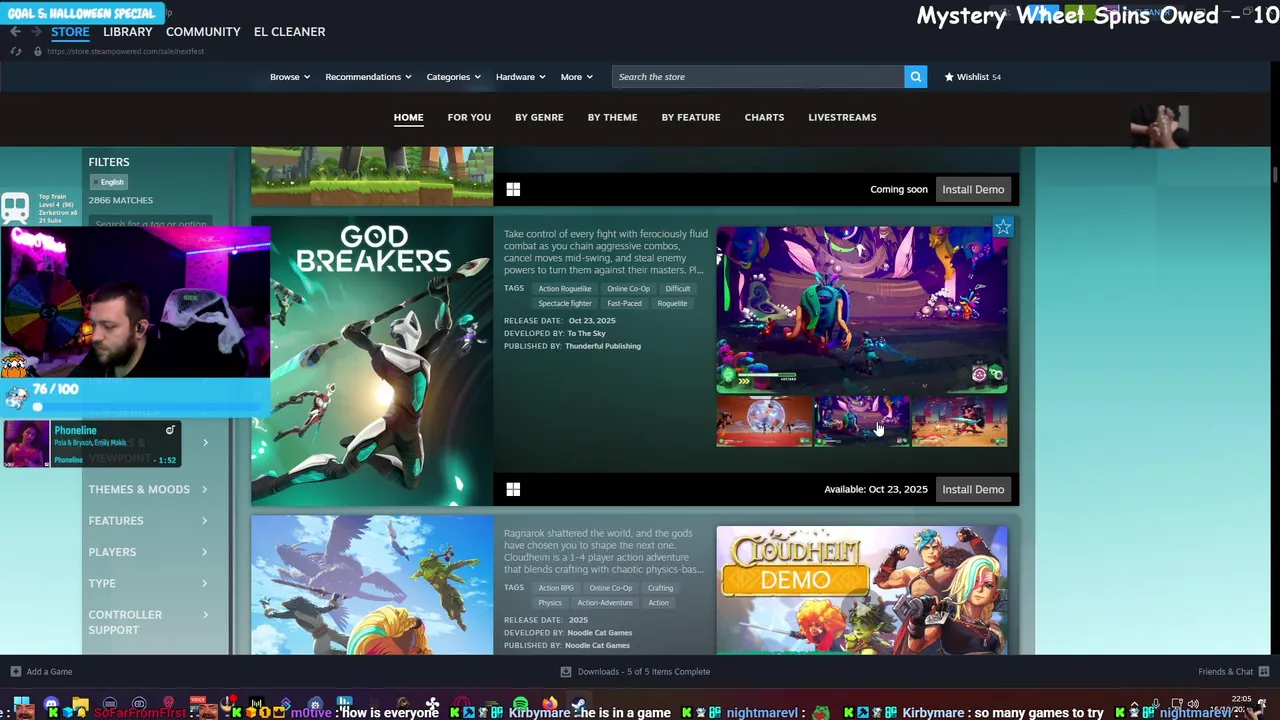Install the God Breakers demo

click(973, 489)
